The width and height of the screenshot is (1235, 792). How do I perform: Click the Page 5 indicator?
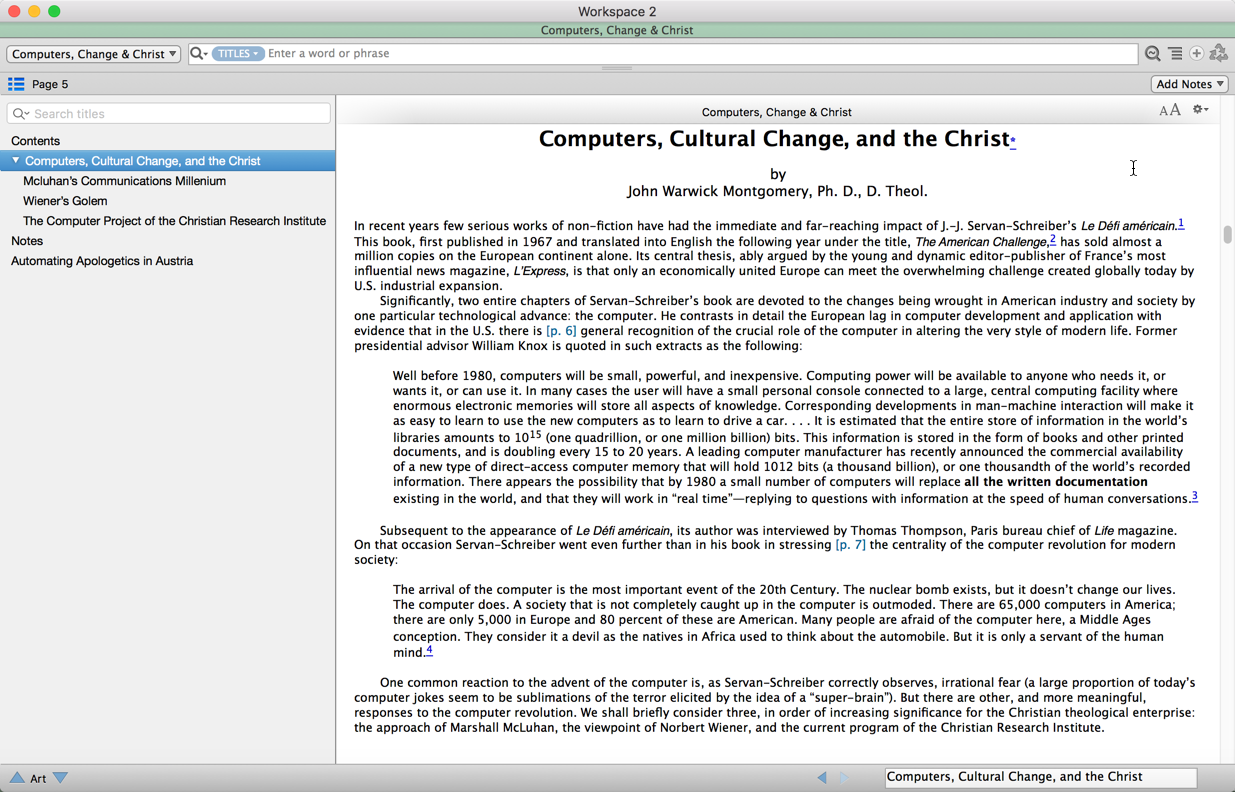(x=50, y=84)
